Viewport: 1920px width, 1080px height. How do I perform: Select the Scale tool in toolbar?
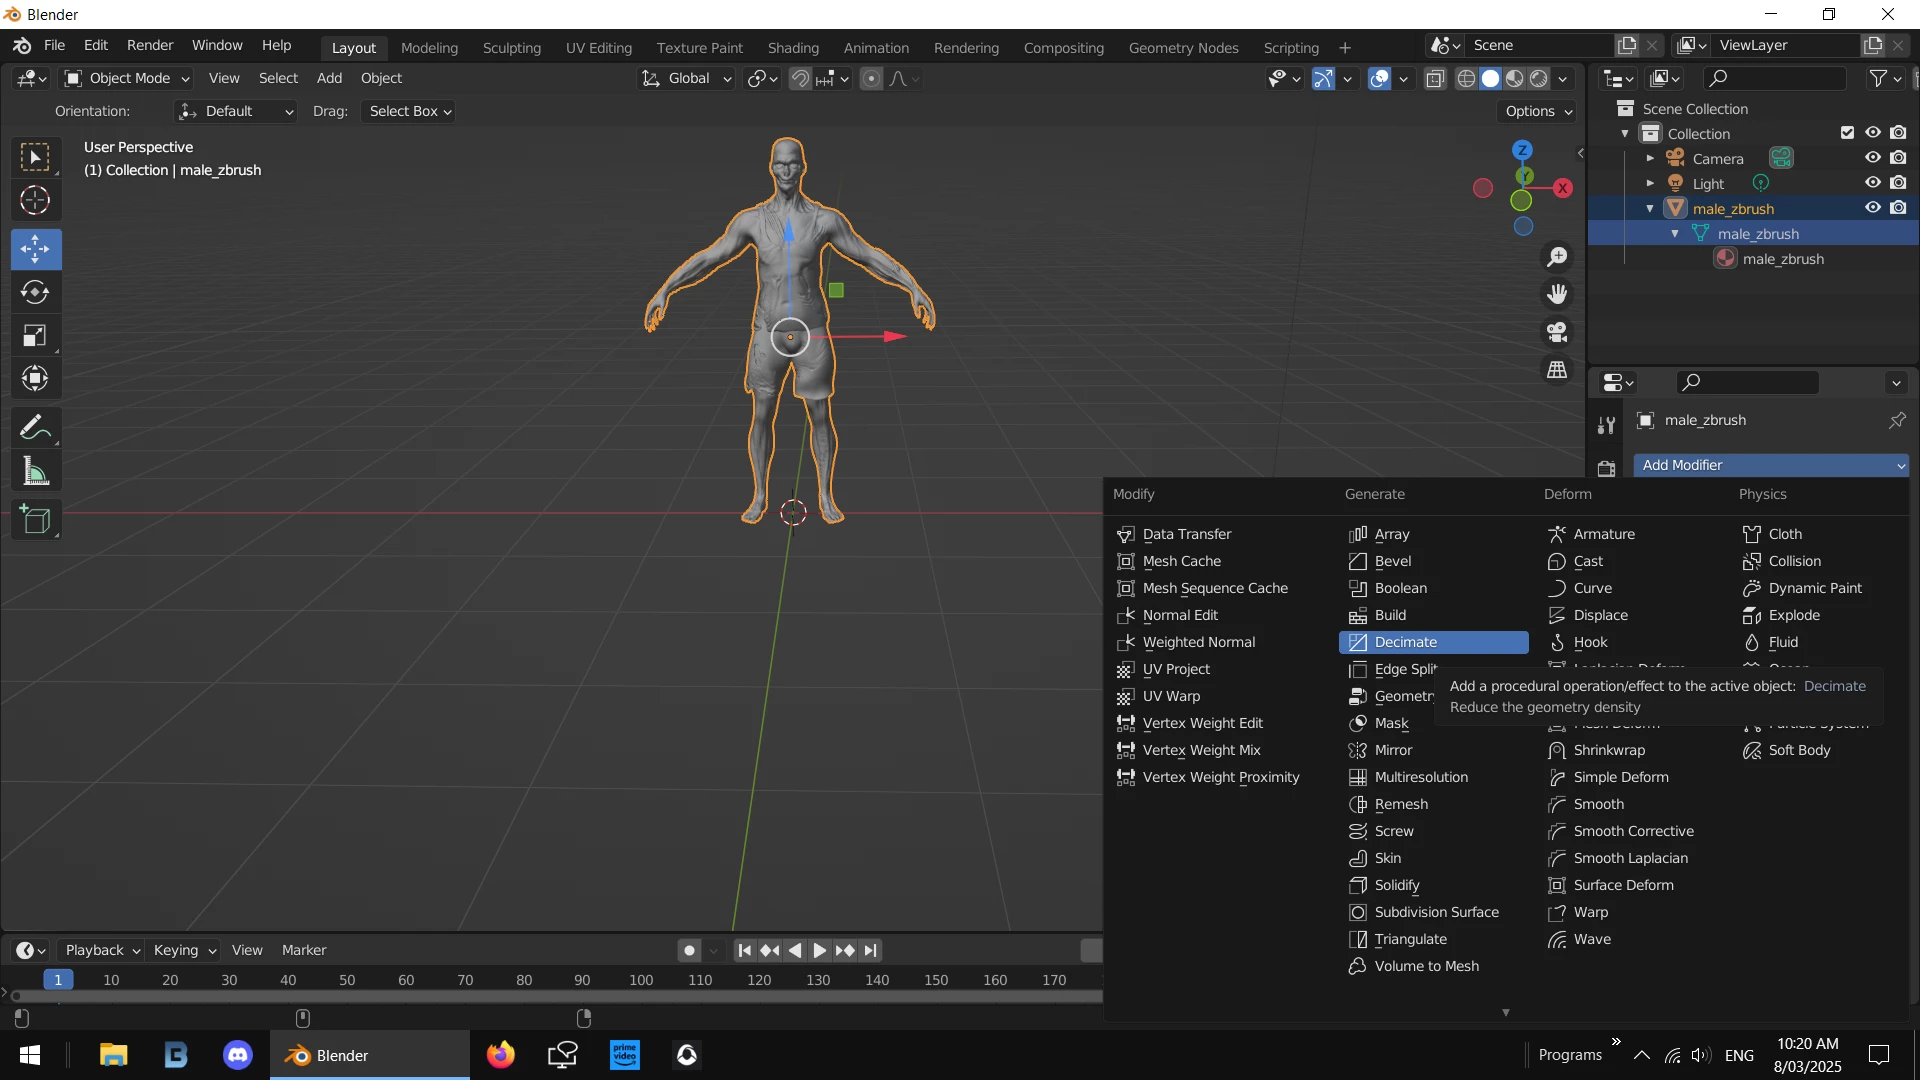pos(35,336)
